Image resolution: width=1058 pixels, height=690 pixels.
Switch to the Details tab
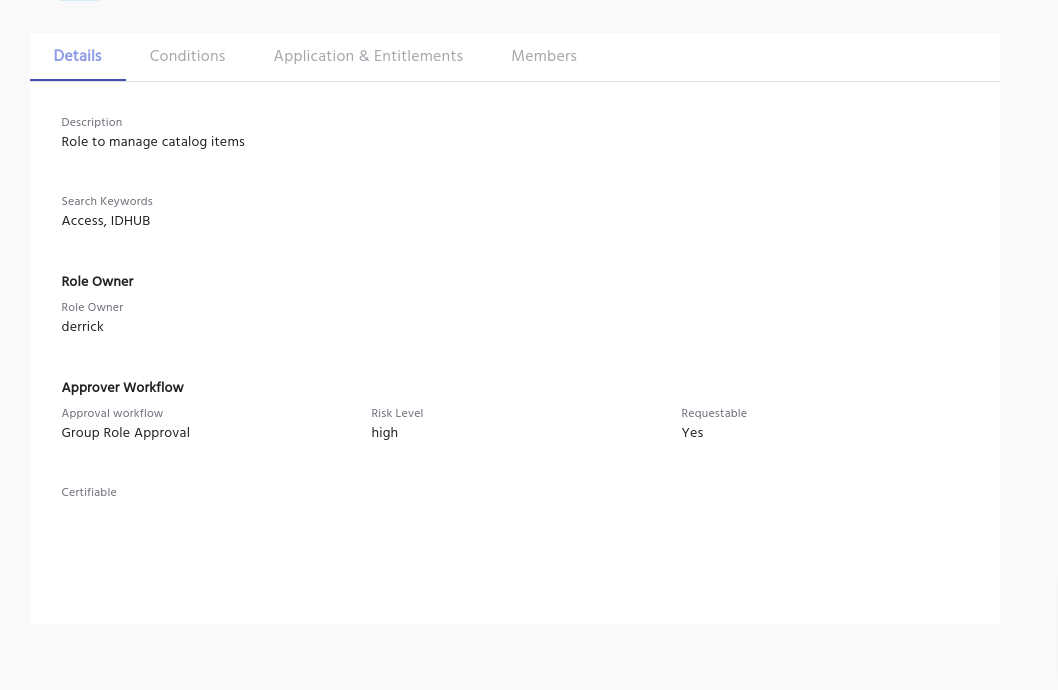(x=78, y=56)
